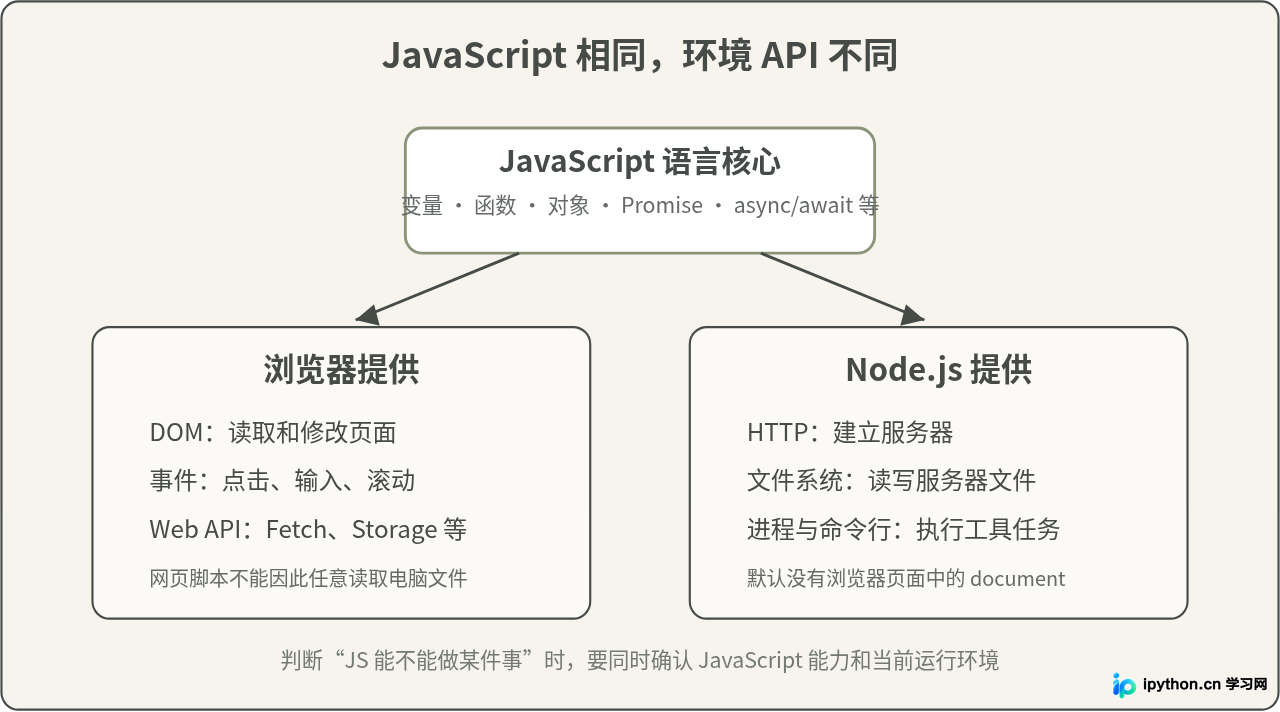The height and width of the screenshot is (712, 1280).
Task: Click the heading "Node.js 提供"
Action: pyautogui.click(x=939, y=370)
